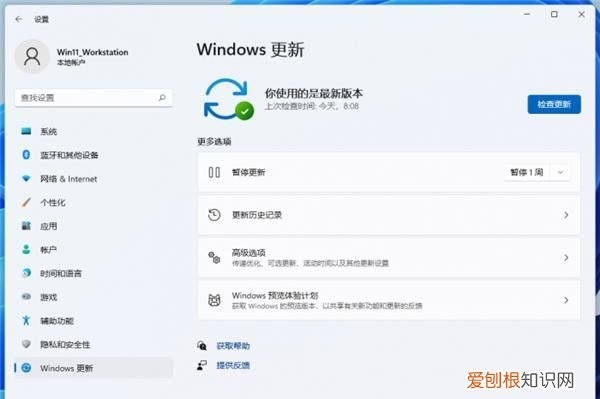The image size is (600, 399).
Task: Click the Bluetooth icon for 蓝牙和其他设备
Action: click(26, 155)
